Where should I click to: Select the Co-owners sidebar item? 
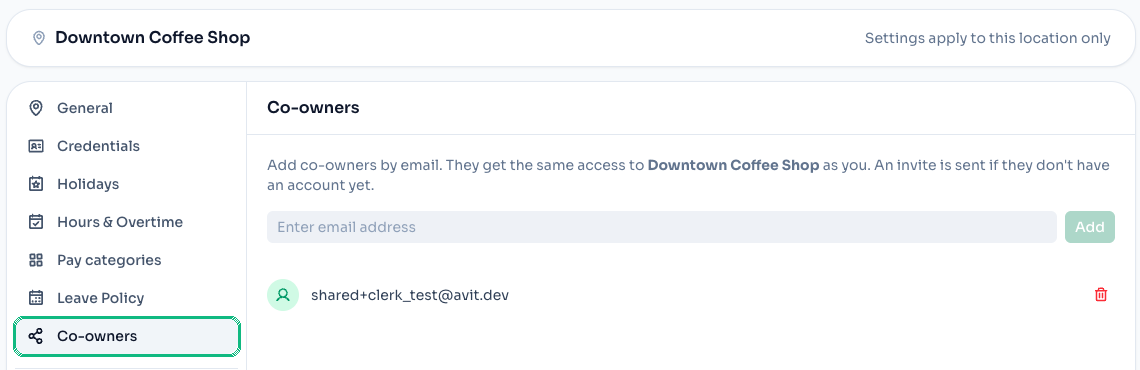(127, 337)
